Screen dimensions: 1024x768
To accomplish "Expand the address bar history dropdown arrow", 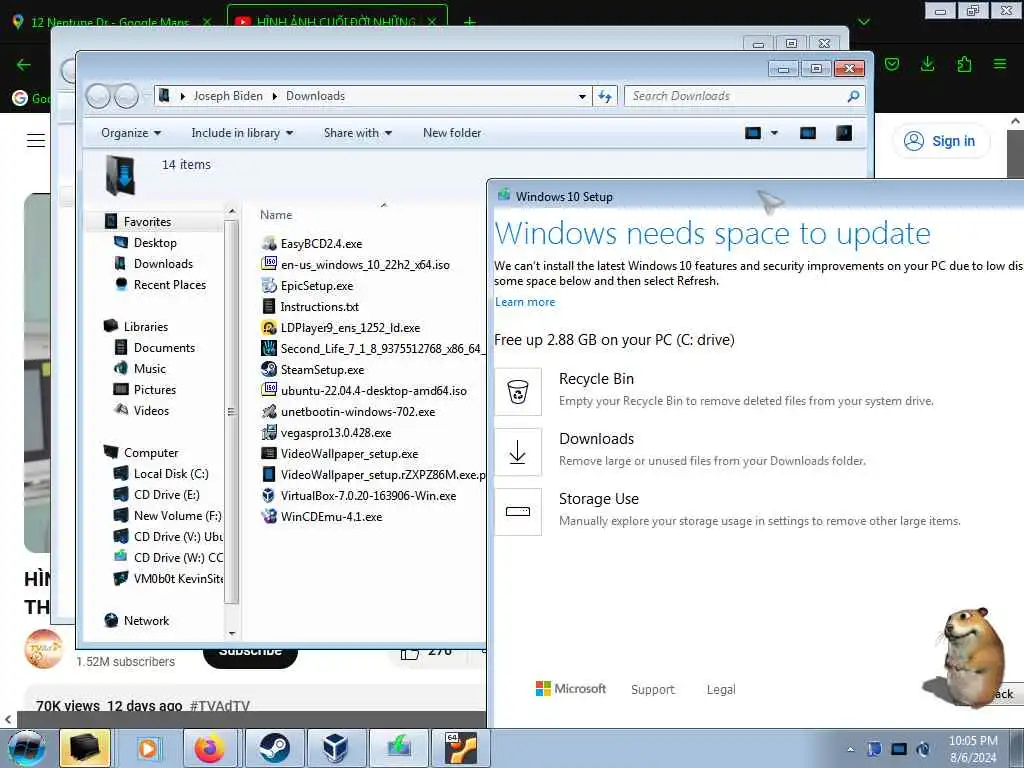I will click(582, 97).
